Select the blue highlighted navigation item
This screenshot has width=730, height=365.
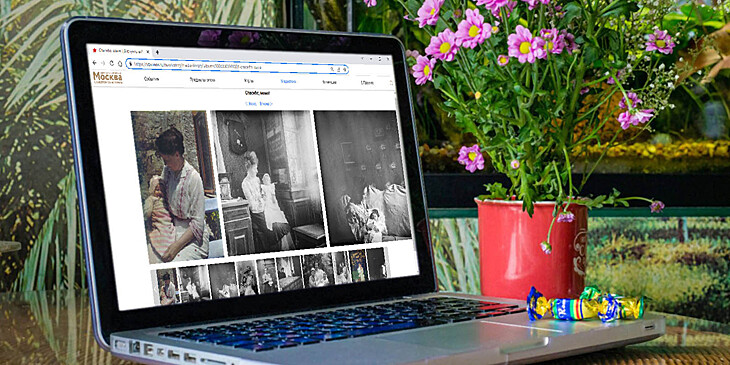click(288, 81)
